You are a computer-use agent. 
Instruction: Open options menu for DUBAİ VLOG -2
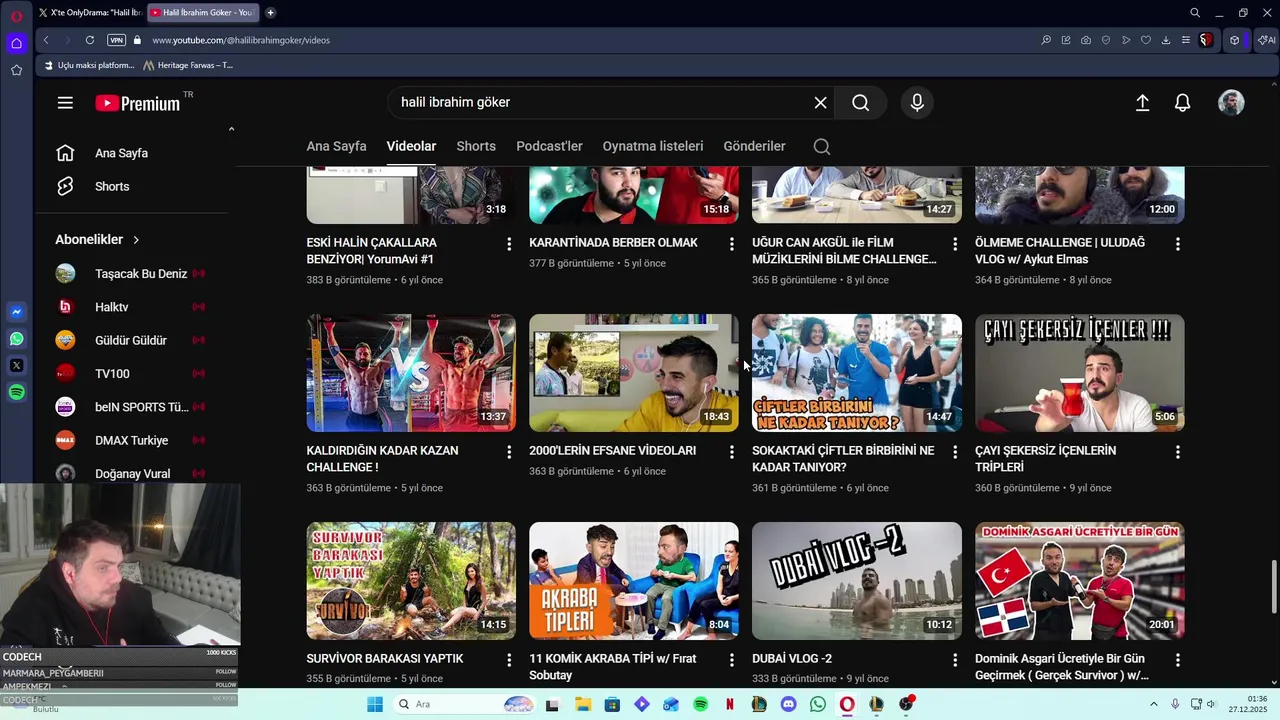point(954,660)
